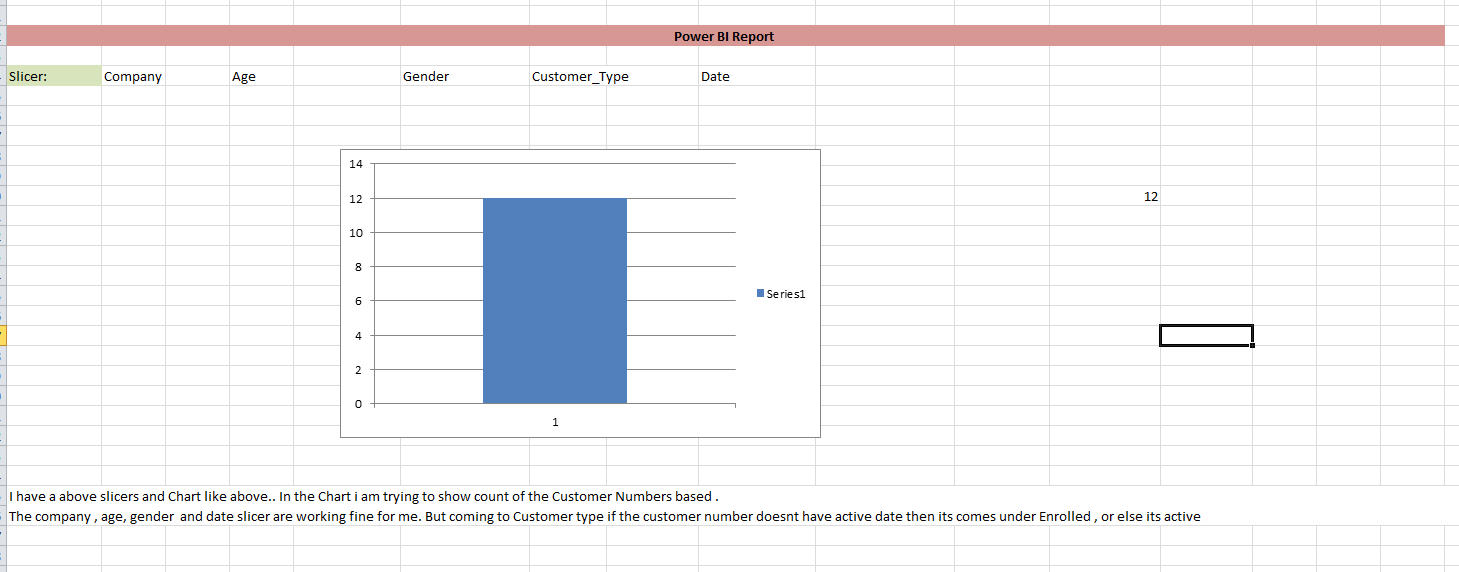
Task: Select the blue bar in the chart
Action: click(555, 301)
